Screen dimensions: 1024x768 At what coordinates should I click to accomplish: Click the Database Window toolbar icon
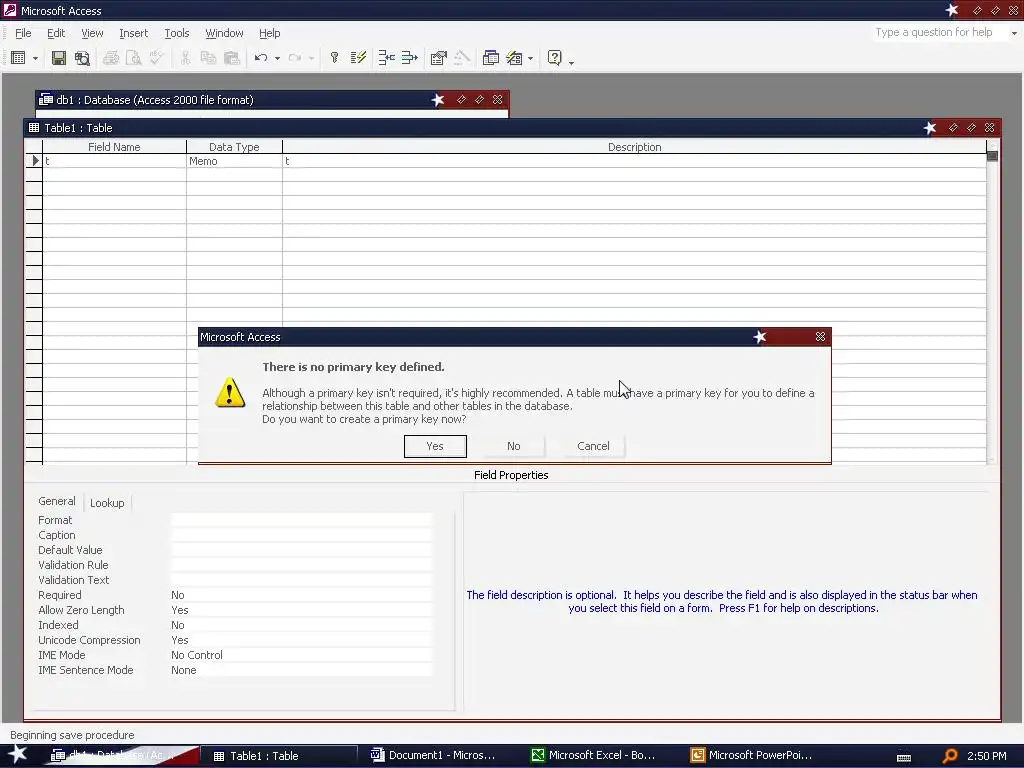click(x=490, y=58)
